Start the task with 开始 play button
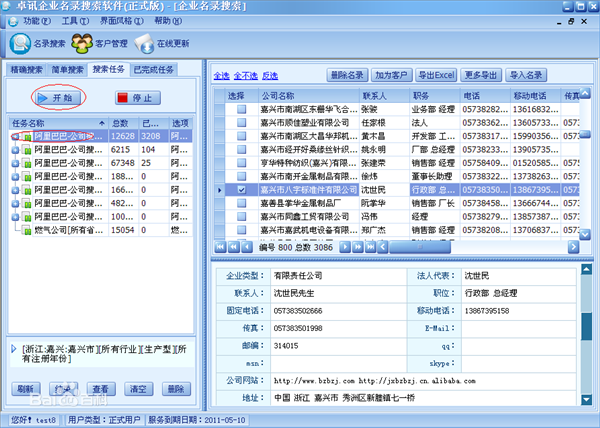 (58, 98)
